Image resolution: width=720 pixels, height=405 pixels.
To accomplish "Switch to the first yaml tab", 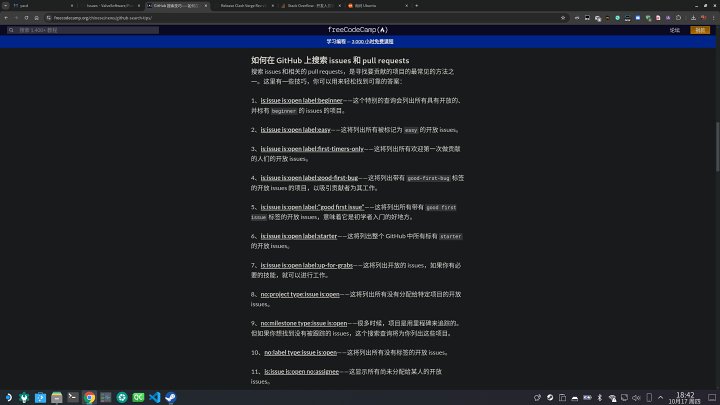I will pyautogui.click(x=42, y=6).
